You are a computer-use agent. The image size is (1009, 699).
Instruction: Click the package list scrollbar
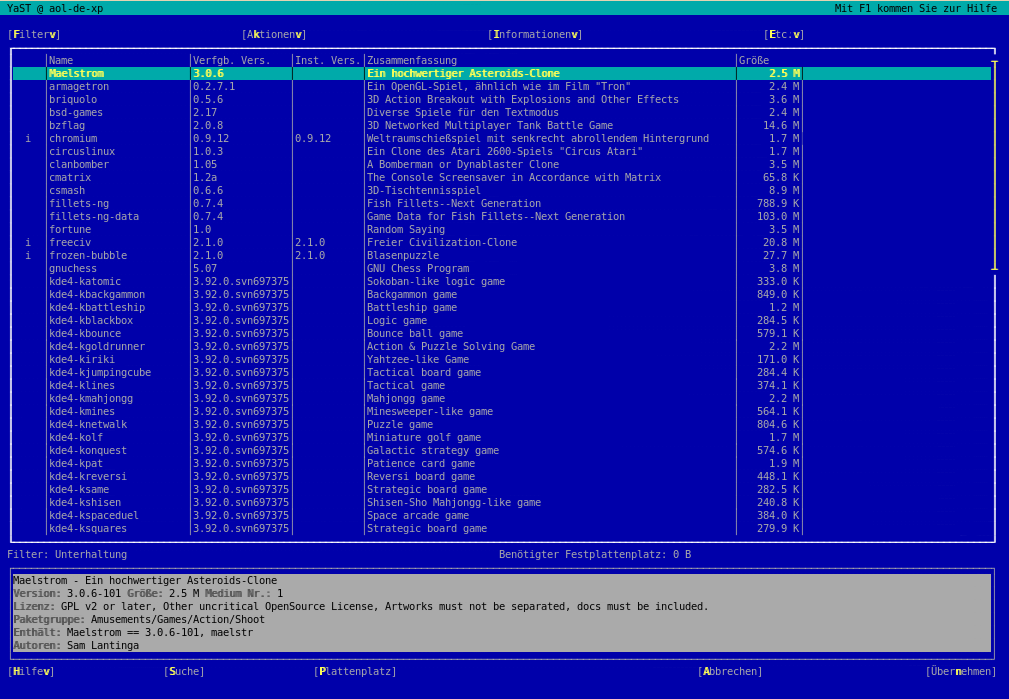point(994,165)
